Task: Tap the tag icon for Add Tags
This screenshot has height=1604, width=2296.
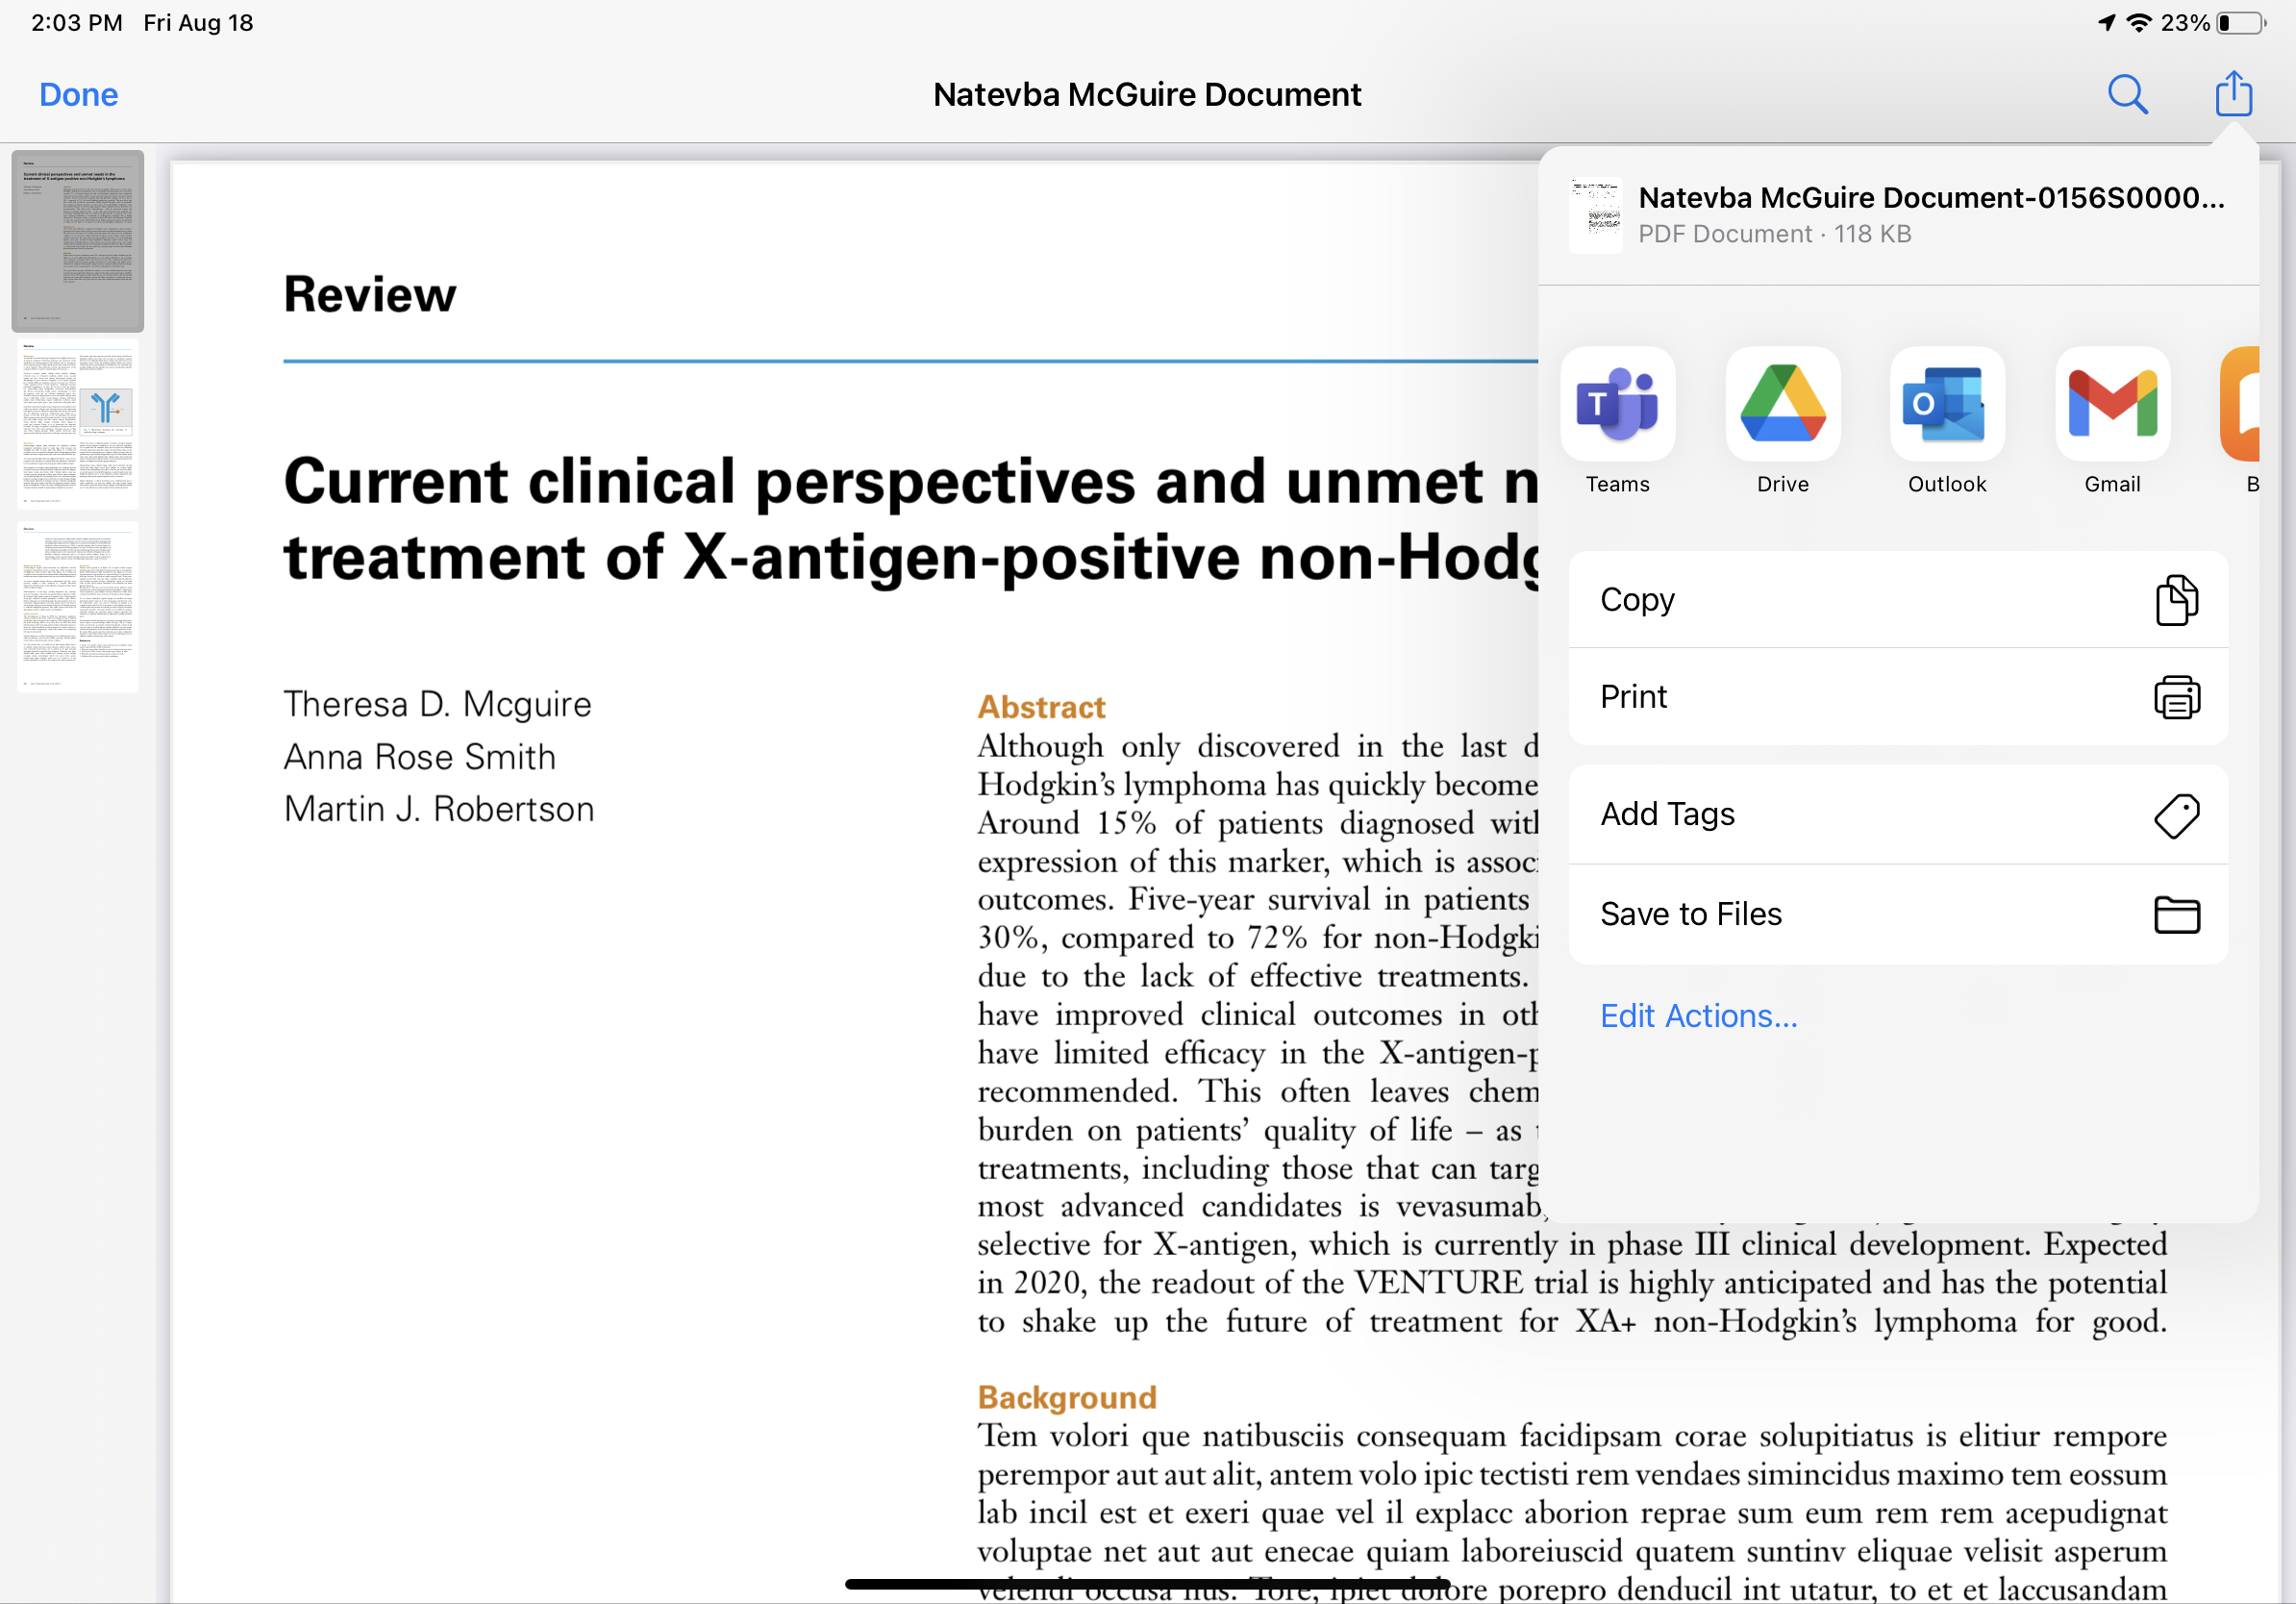Action: (2176, 816)
